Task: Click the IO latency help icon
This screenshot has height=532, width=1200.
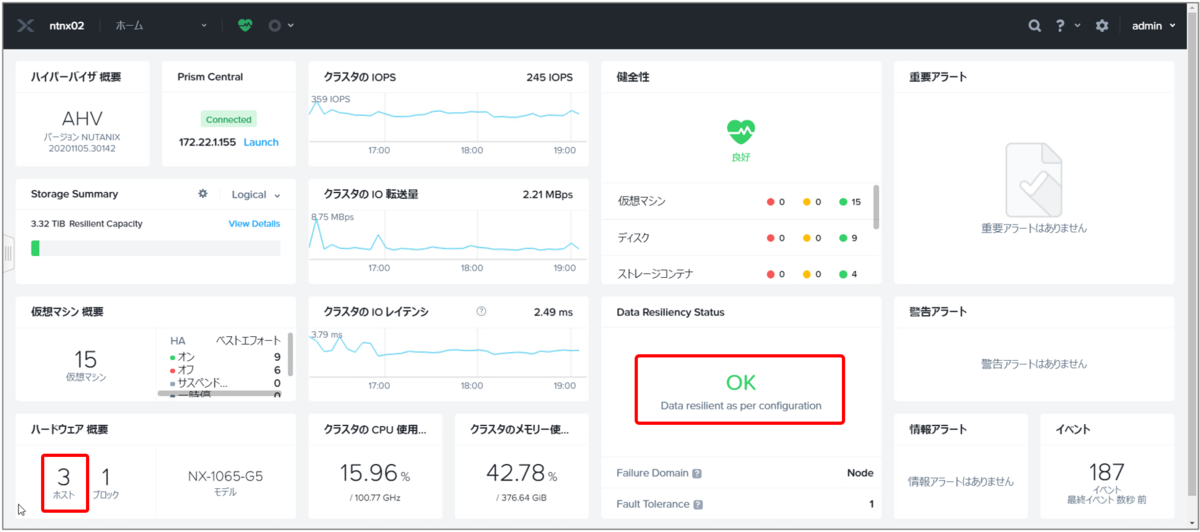Action: (481, 311)
